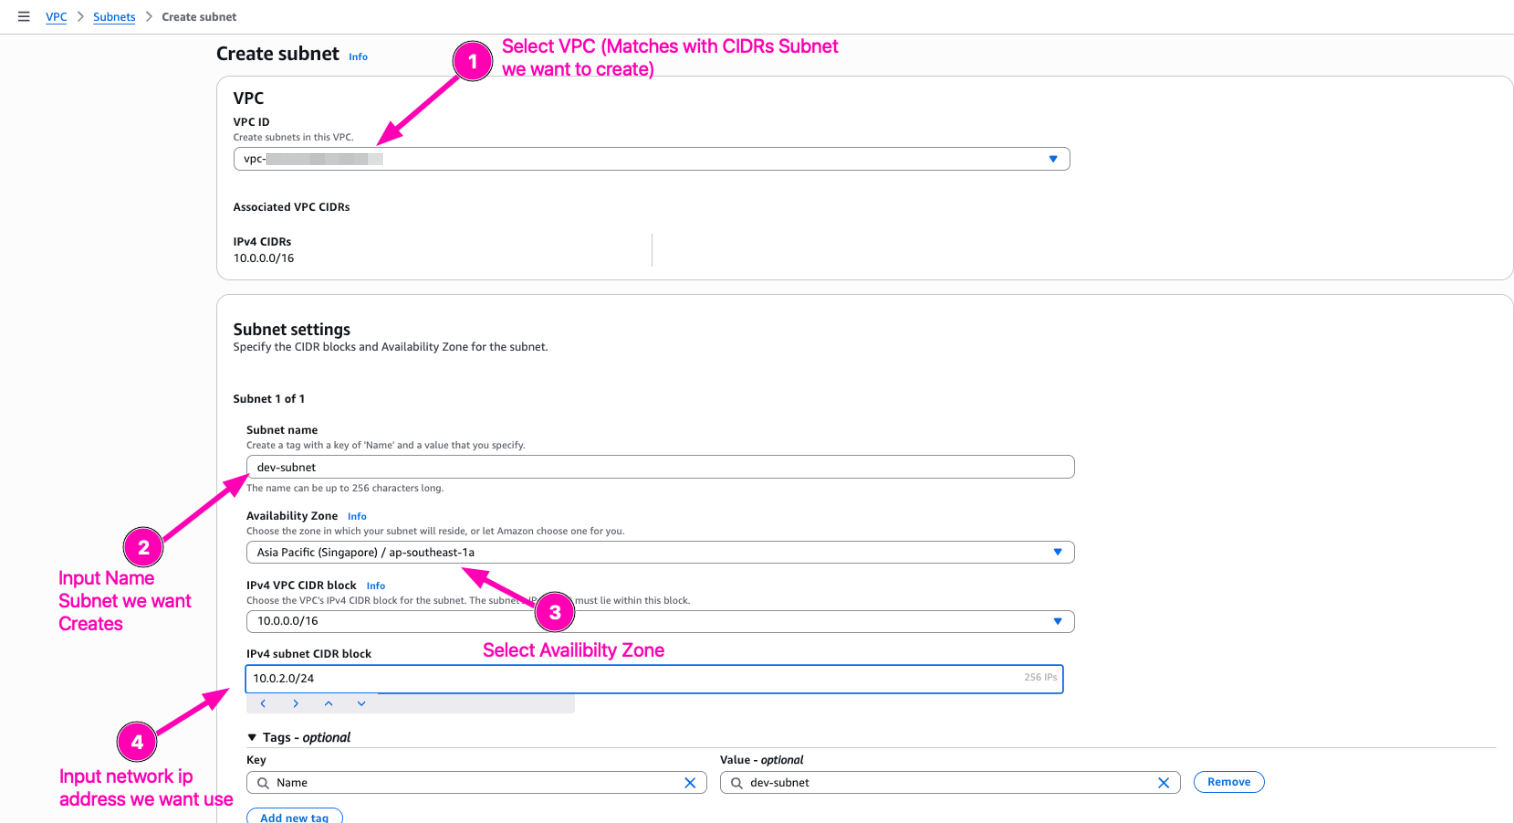
Task: Click the search icon in Key field
Action: pyautogui.click(x=263, y=783)
